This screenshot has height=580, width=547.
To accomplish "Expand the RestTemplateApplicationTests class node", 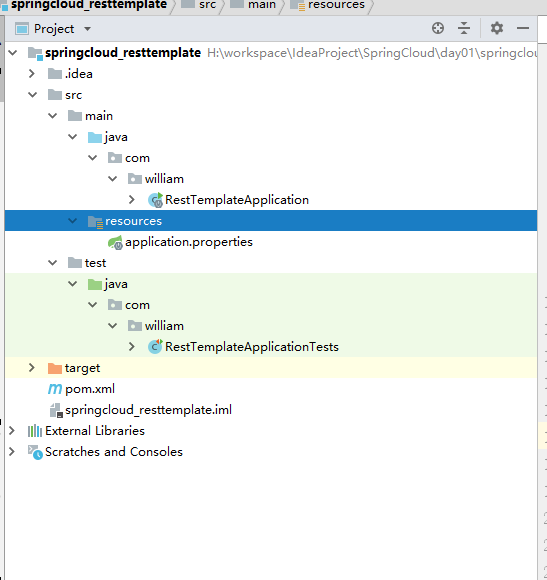I will pos(132,347).
